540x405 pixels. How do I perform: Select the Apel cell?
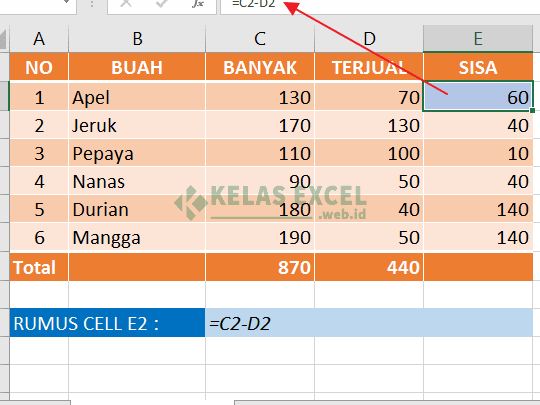pos(137,96)
